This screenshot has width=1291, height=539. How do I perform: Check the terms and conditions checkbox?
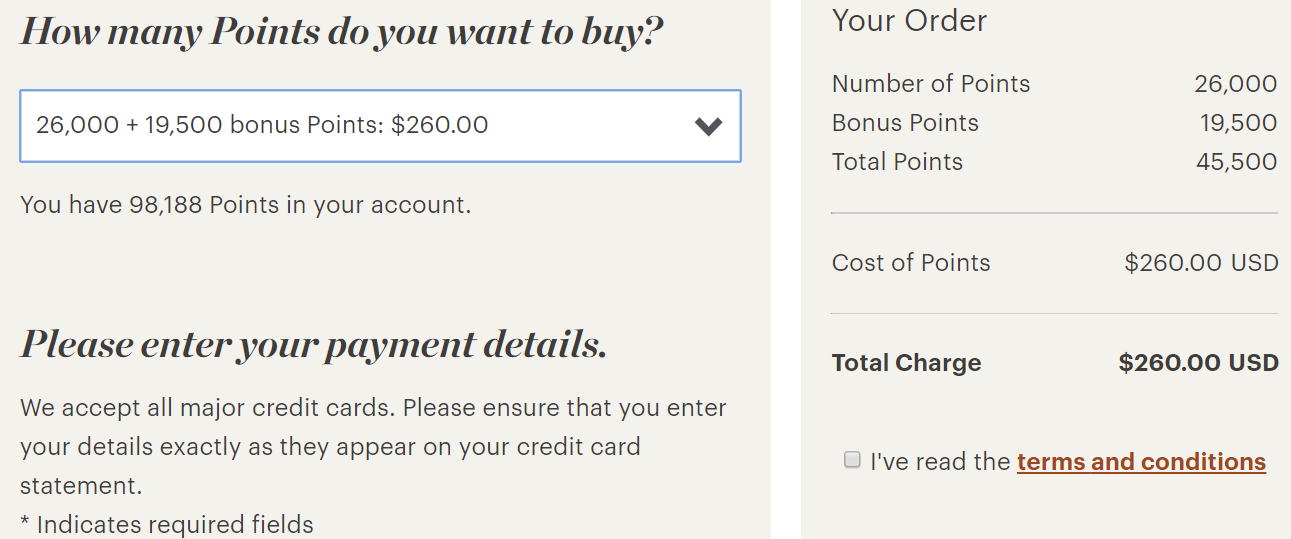point(852,460)
